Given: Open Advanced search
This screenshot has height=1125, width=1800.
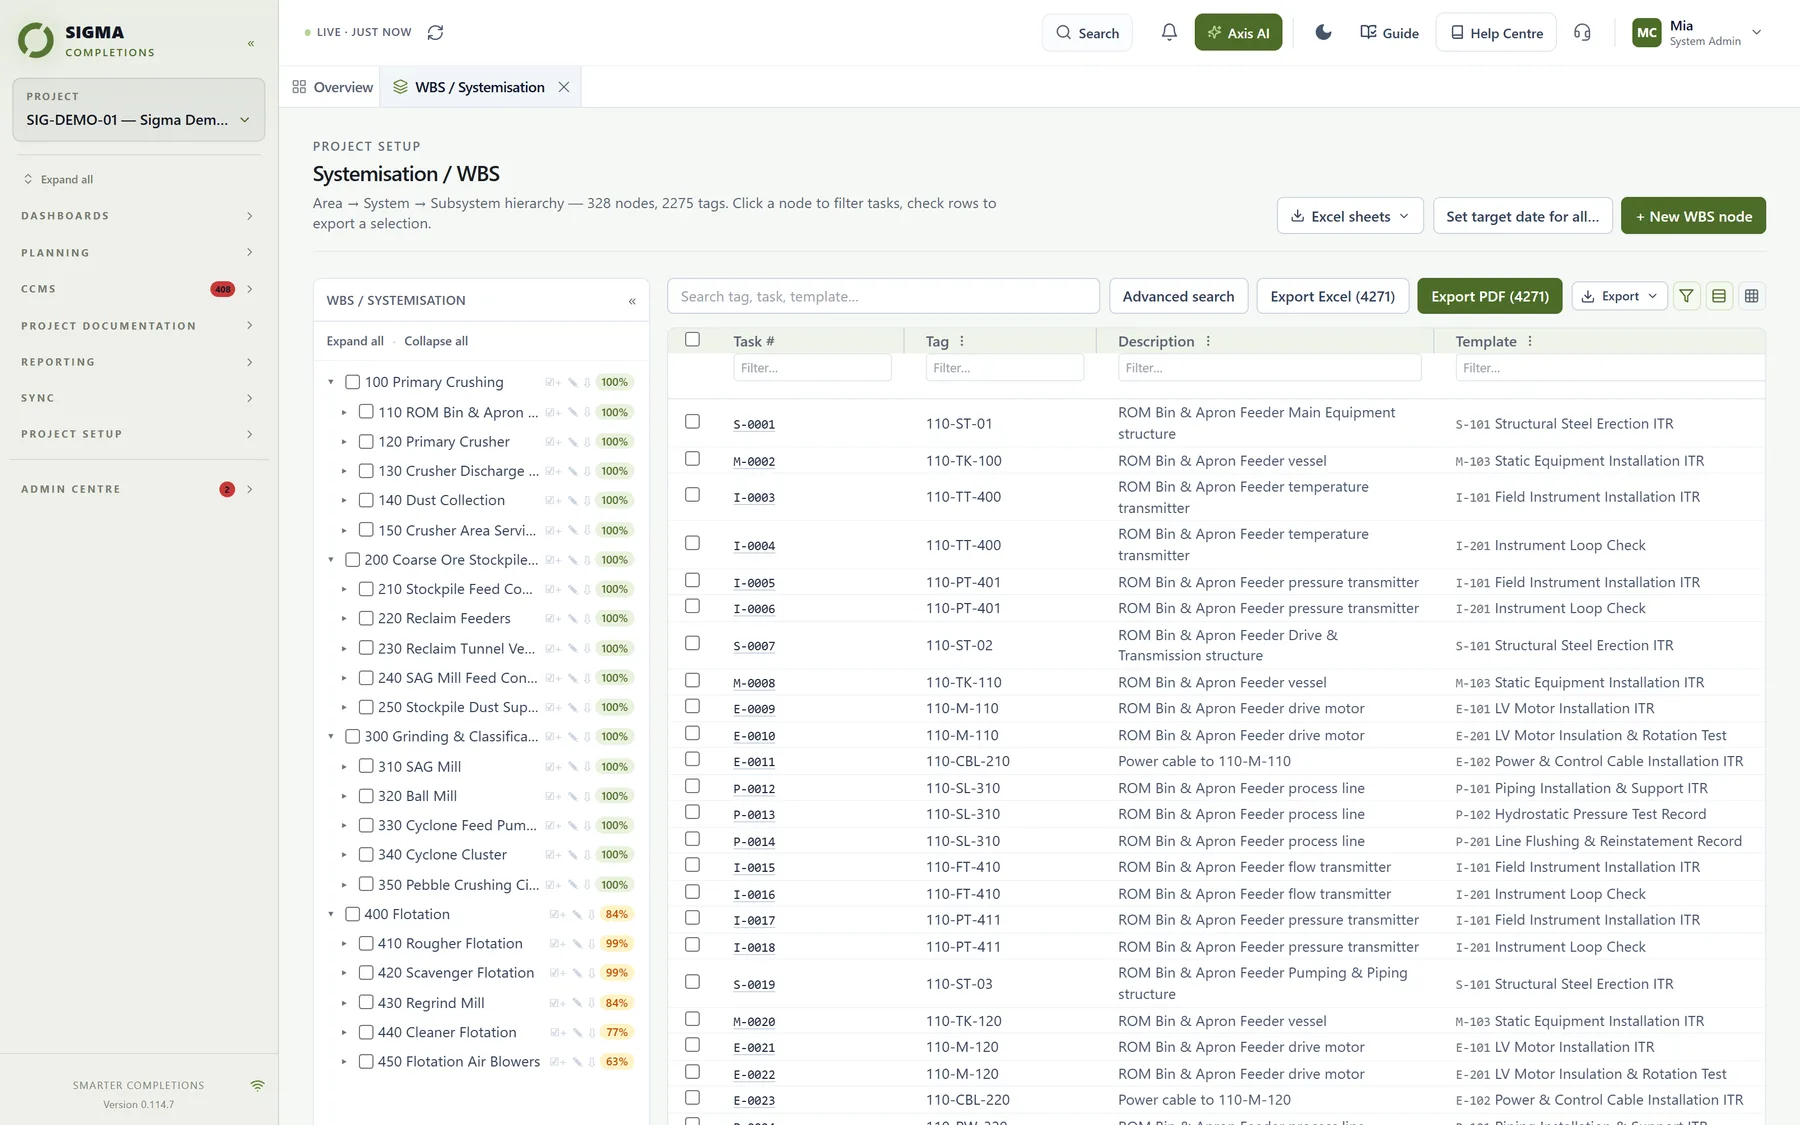Looking at the screenshot, I should [x=1178, y=296].
